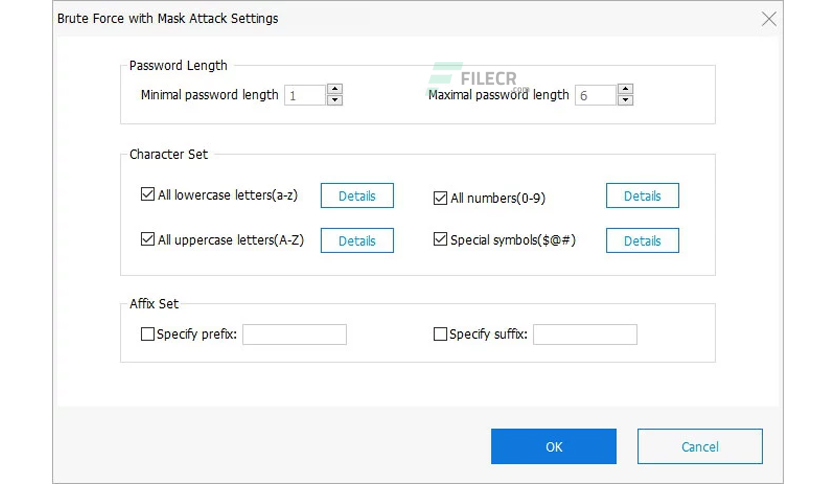Click the prefix text field

(294, 335)
